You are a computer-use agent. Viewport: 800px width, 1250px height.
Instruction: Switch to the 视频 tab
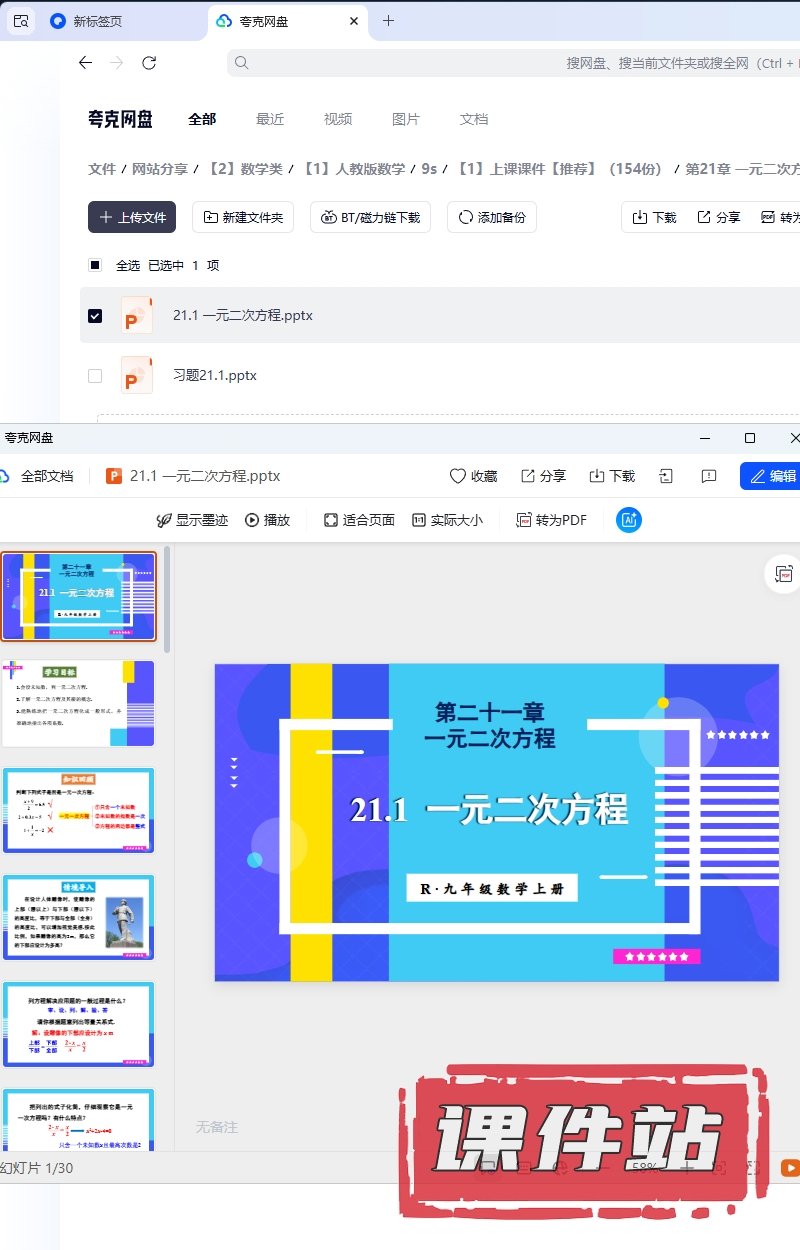pos(338,119)
